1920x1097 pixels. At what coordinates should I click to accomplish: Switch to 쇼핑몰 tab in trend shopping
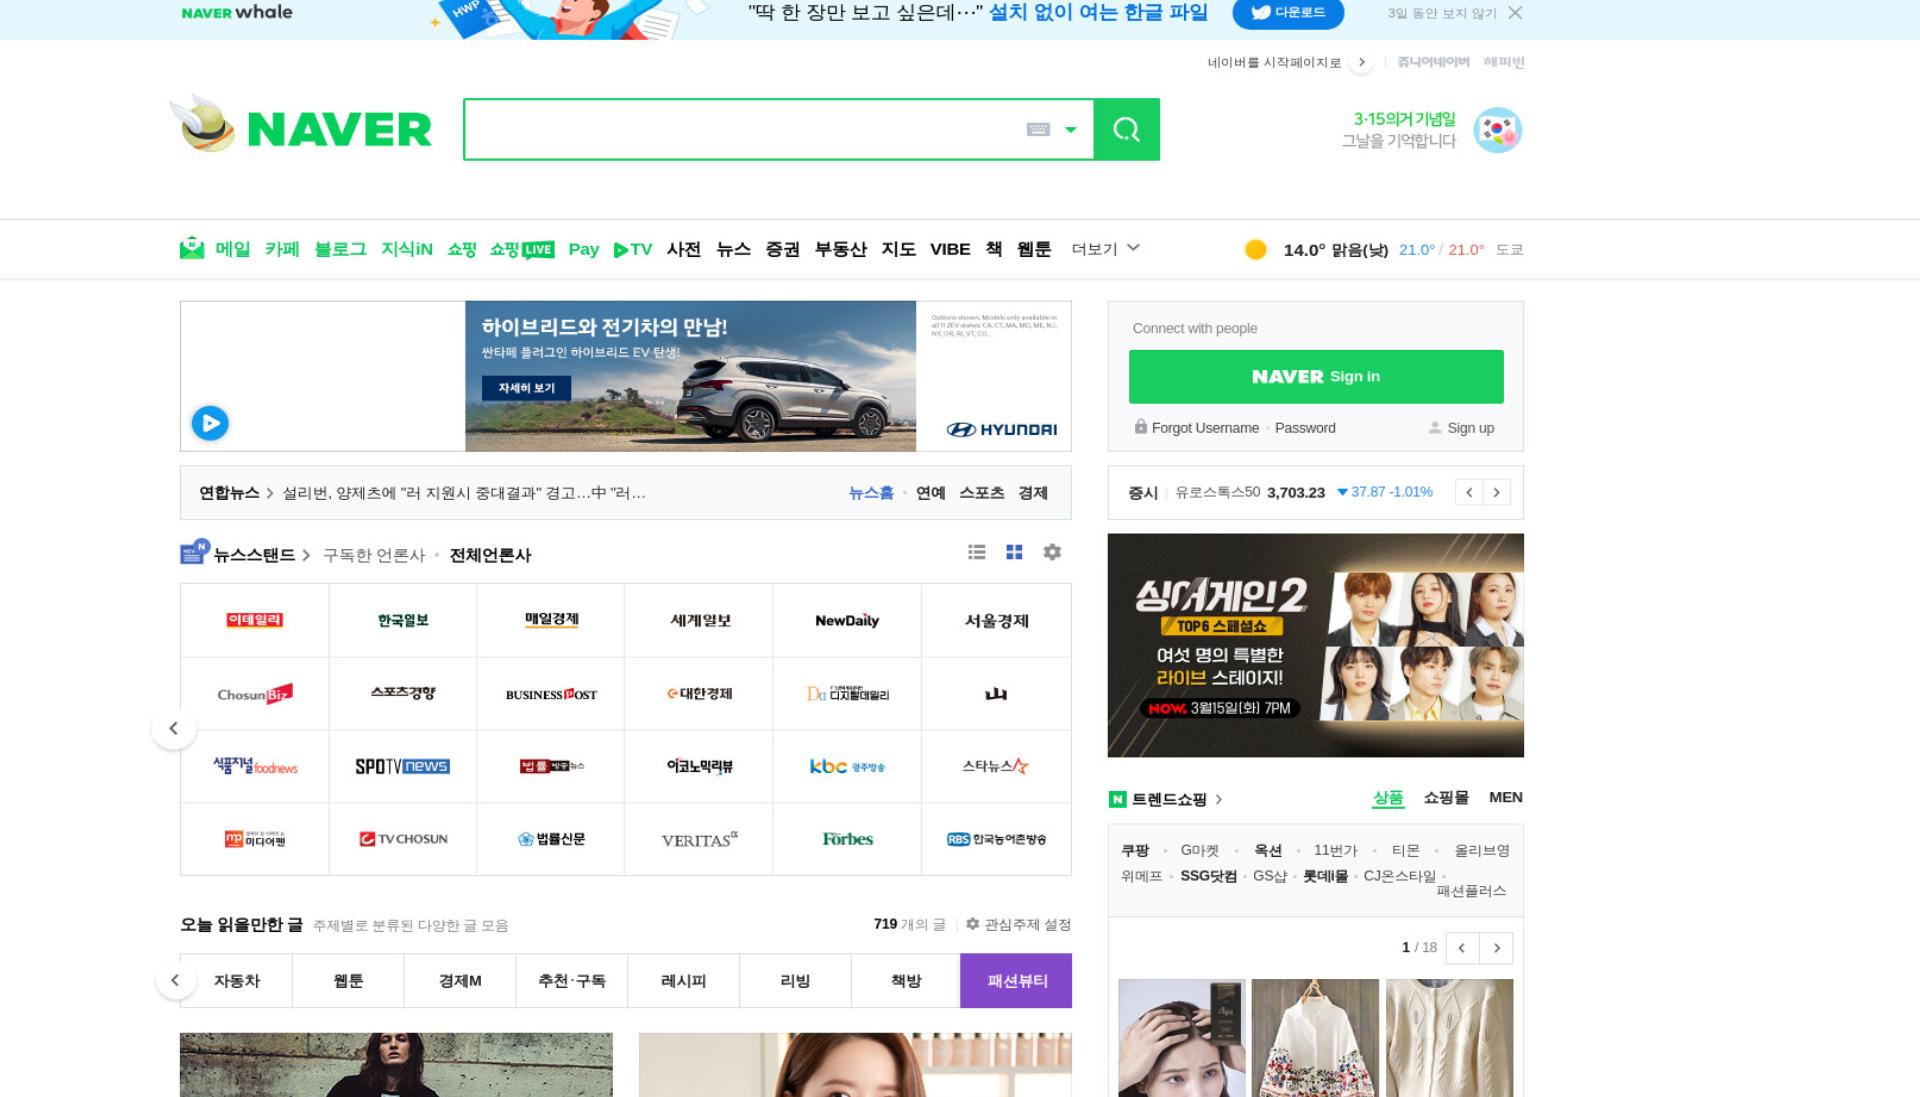[x=1446, y=797]
